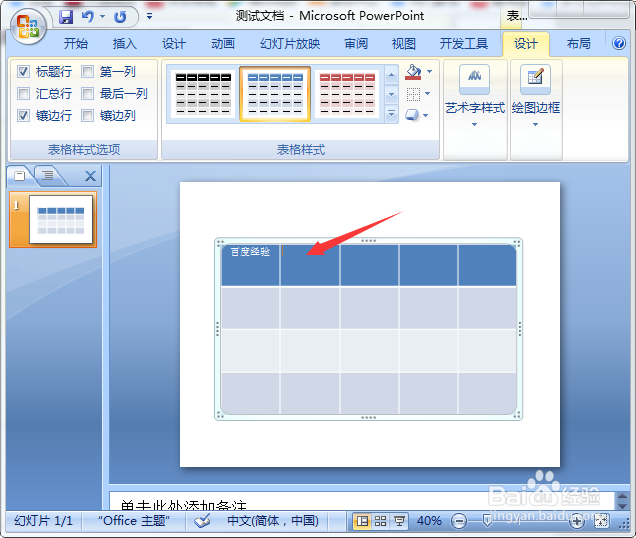Click the "Office 主题" status bar entry
This screenshot has height=538, width=636.
(134, 521)
